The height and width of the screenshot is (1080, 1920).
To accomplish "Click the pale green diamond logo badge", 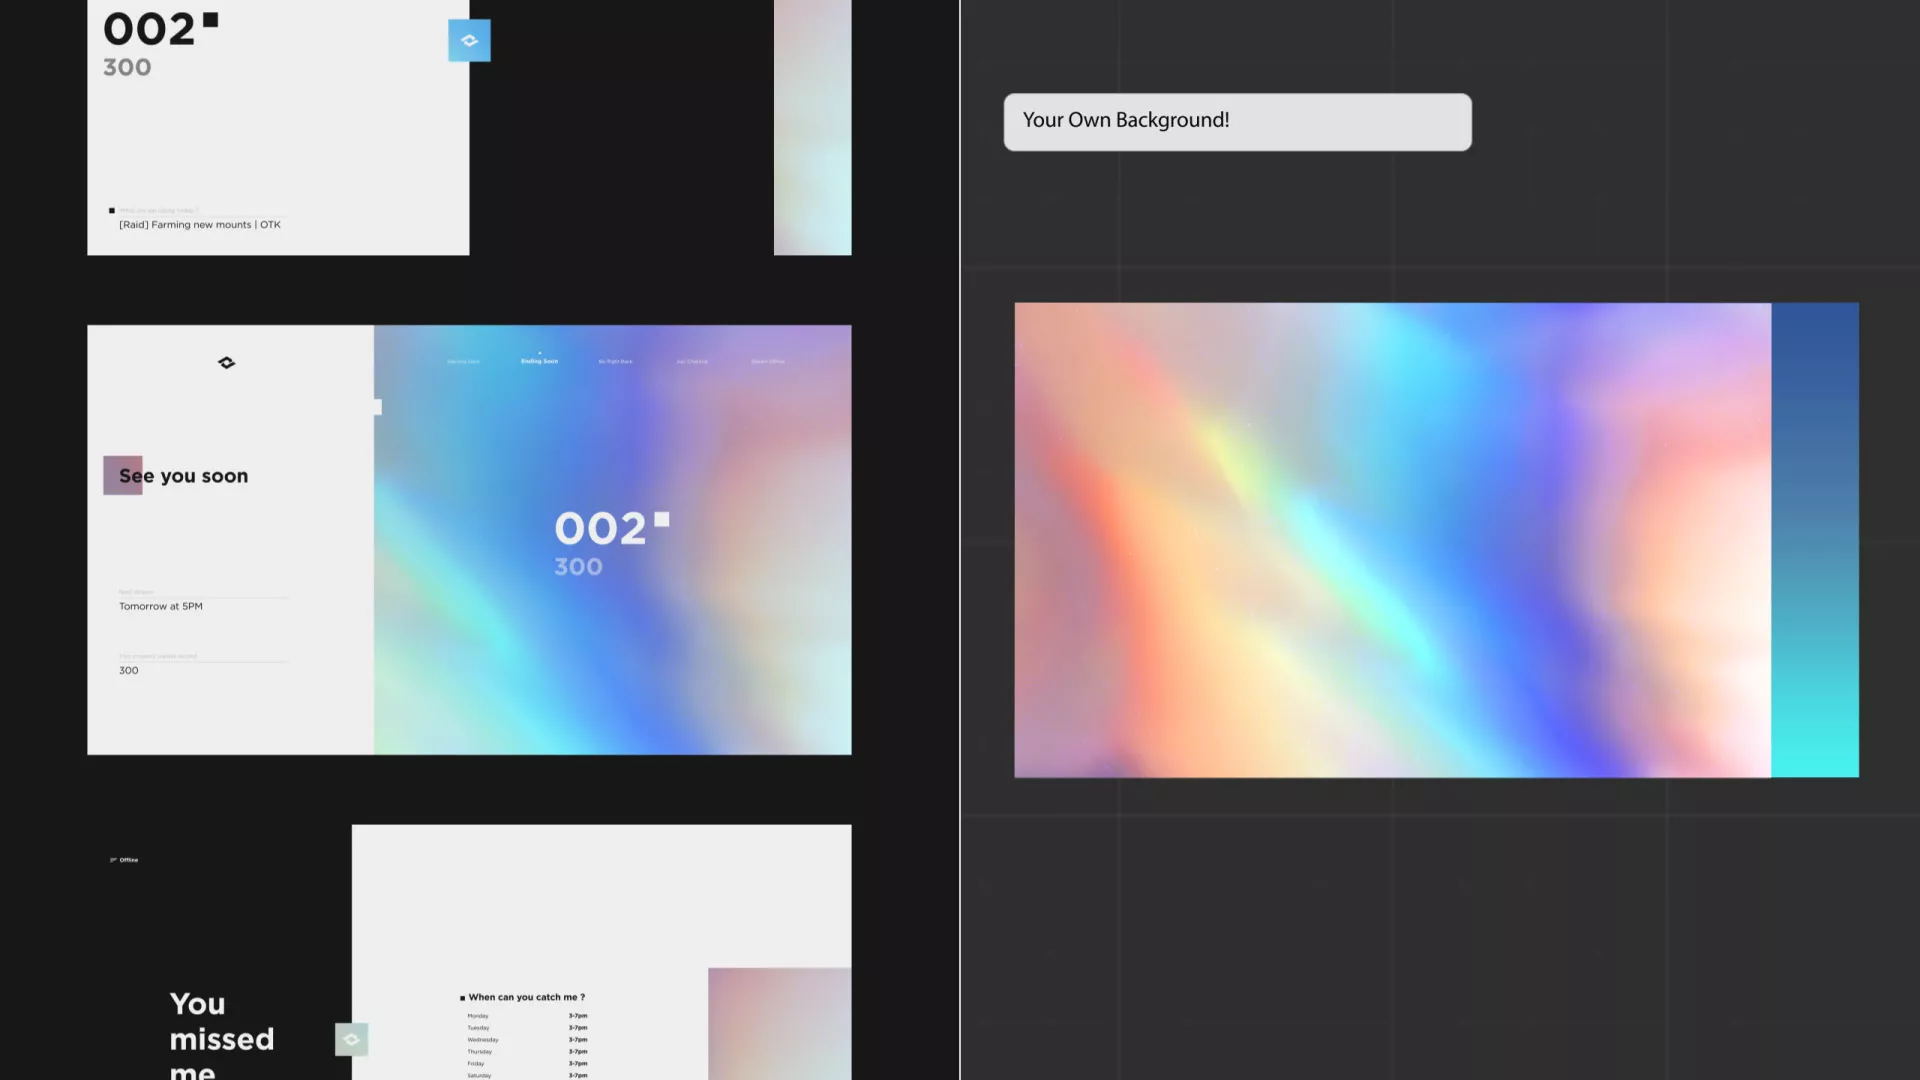I will click(351, 1039).
